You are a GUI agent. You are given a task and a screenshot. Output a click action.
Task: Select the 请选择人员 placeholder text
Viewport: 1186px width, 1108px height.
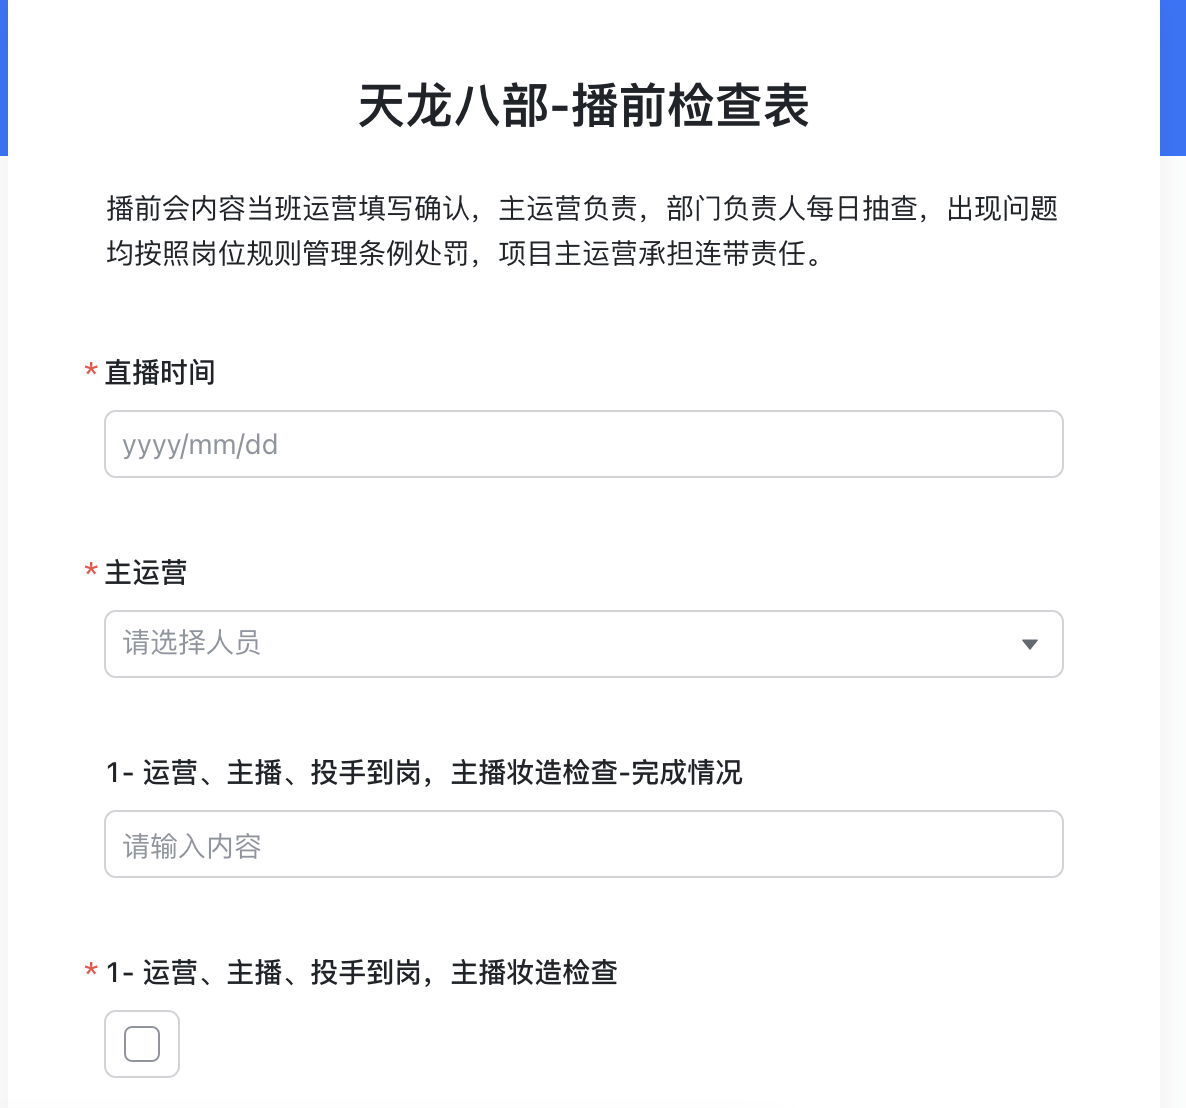(192, 643)
